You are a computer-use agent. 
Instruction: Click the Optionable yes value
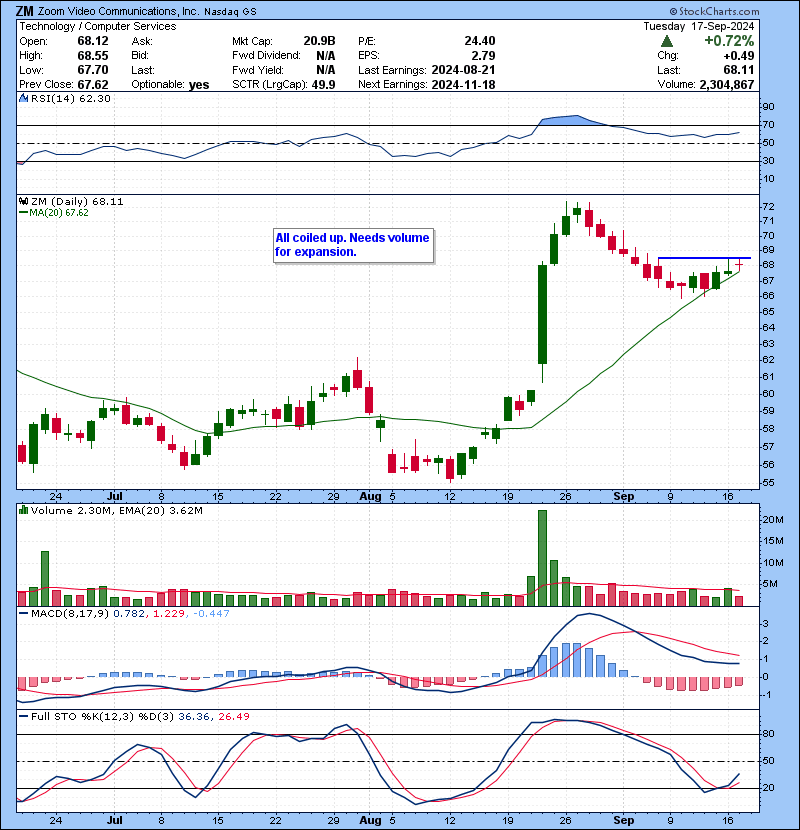pos(199,85)
